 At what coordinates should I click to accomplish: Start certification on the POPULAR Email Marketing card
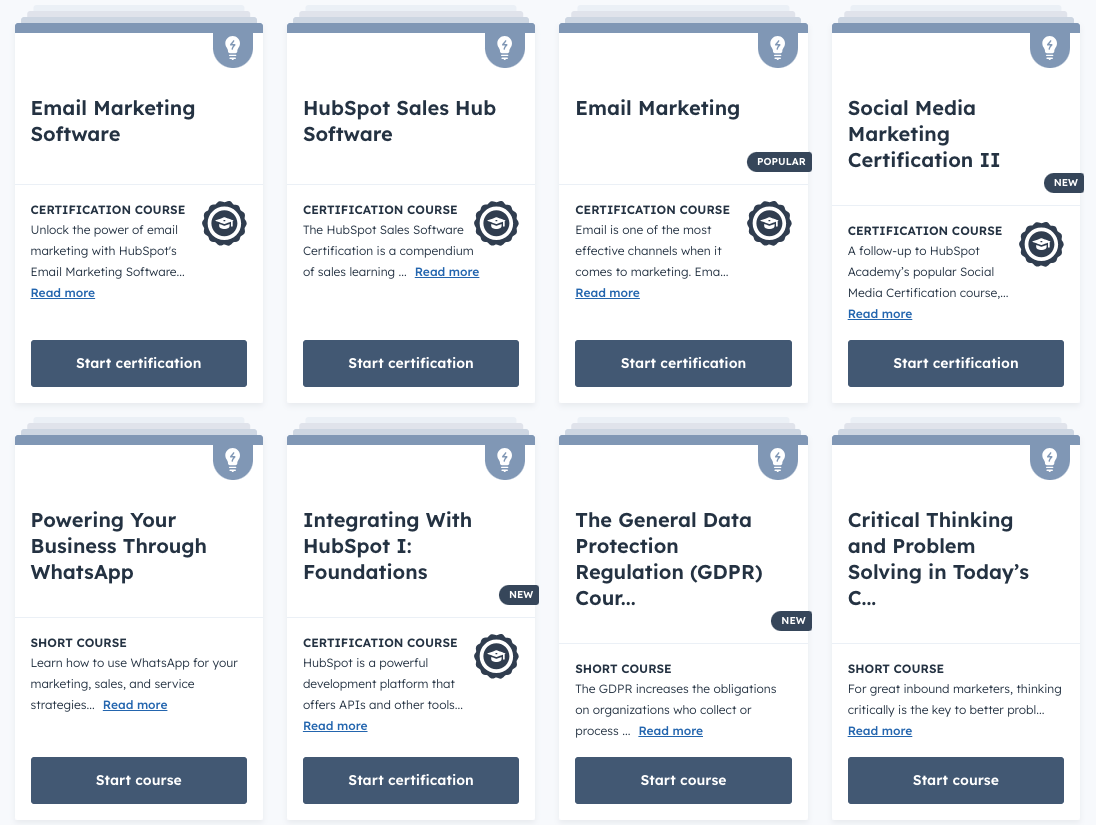pyautogui.click(x=684, y=364)
